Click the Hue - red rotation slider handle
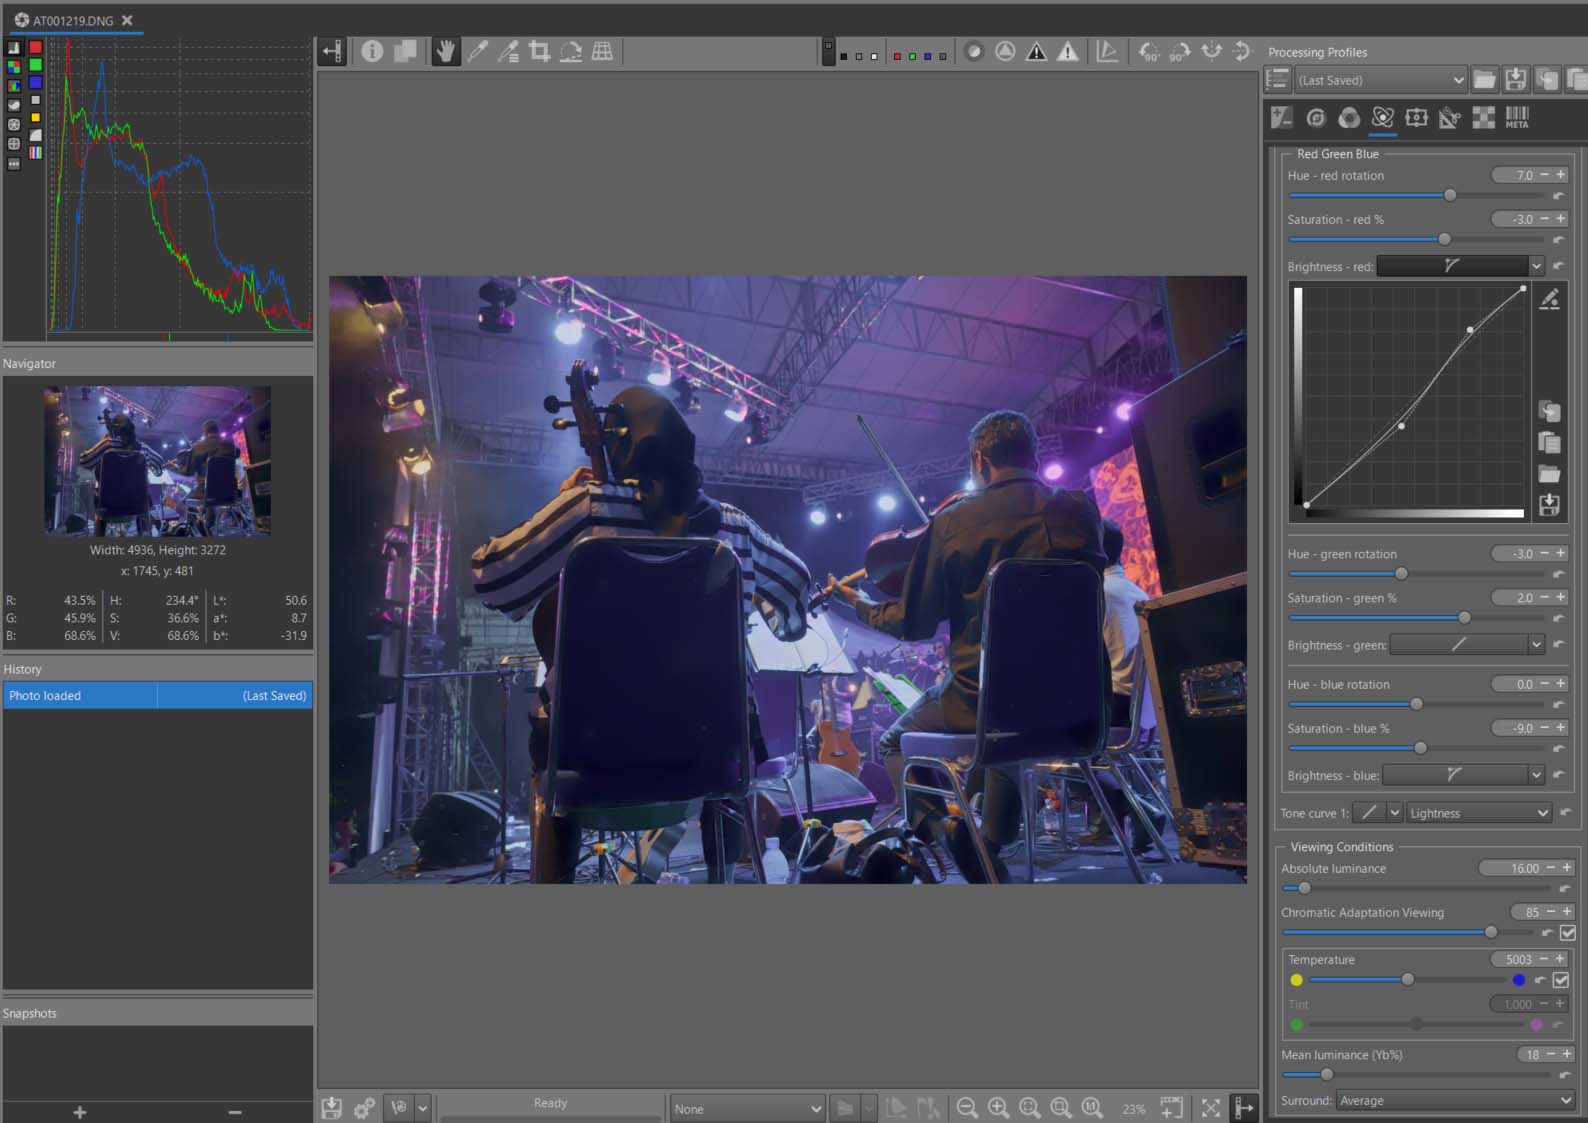Image resolution: width=1588 pixels, height=1123 pixels. click(x=1450, y=195)
